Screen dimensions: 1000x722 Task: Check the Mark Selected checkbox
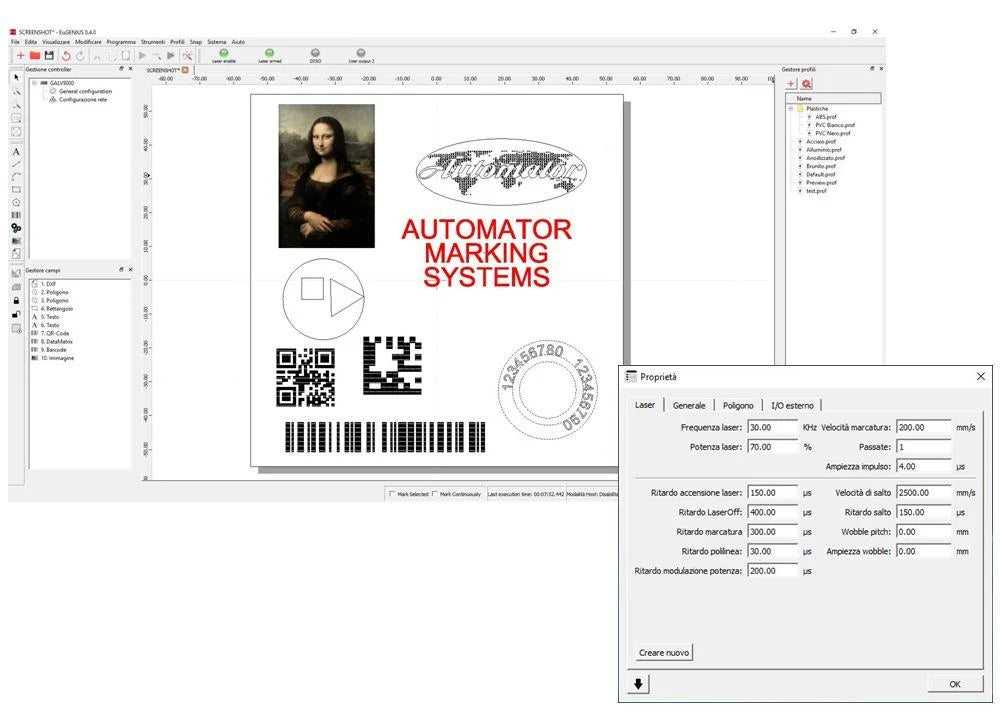tap(392, 494)
